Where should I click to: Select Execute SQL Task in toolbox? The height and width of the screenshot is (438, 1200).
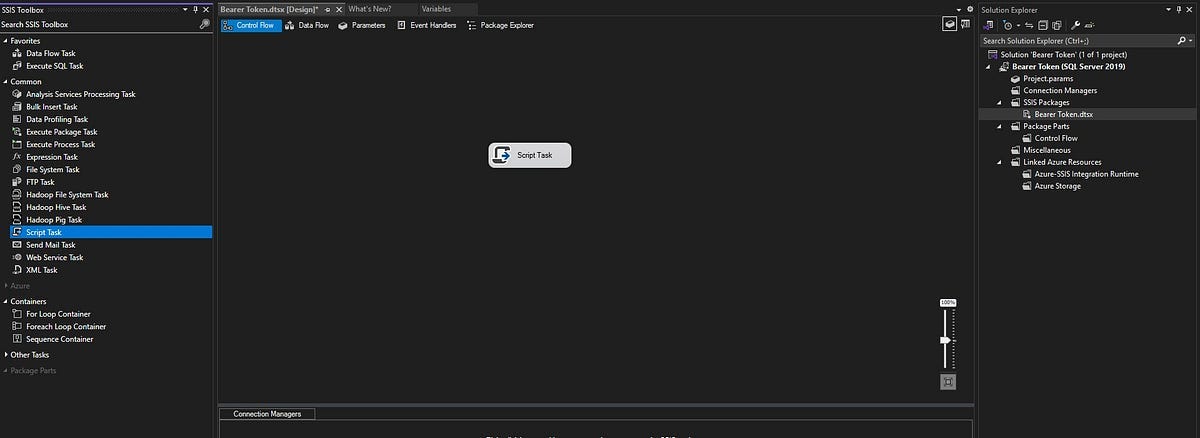click(x=54, y=65)
